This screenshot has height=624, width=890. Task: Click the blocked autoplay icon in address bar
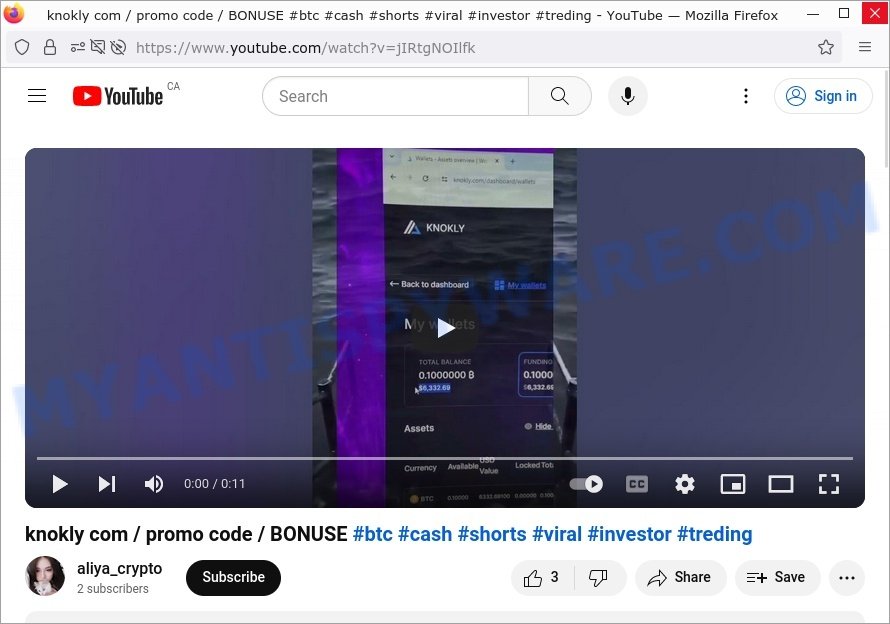(98, 47)
